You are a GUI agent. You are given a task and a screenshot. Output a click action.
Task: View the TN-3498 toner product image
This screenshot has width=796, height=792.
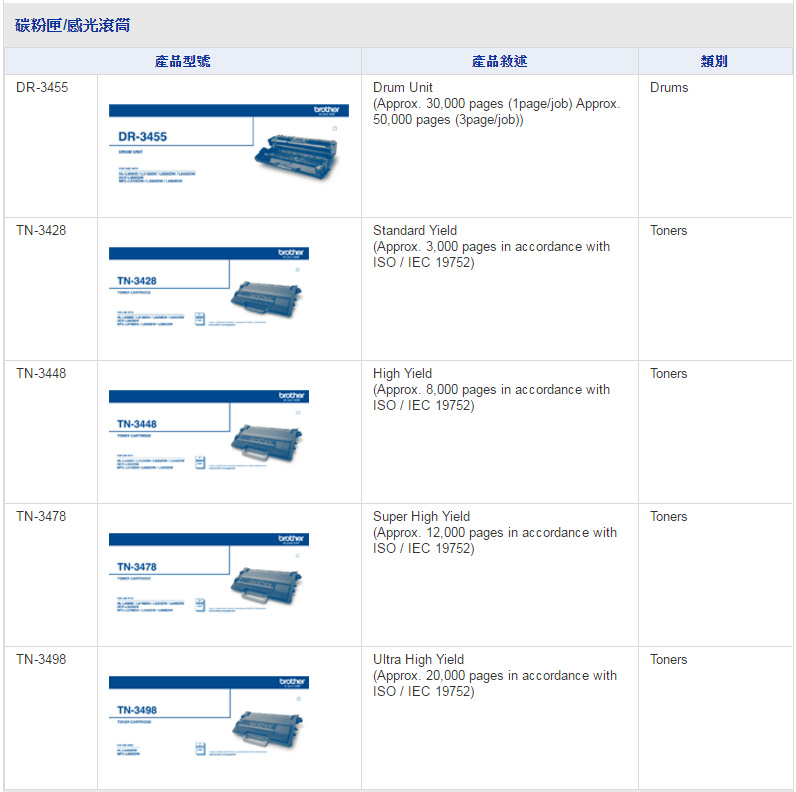click(209, 716)
